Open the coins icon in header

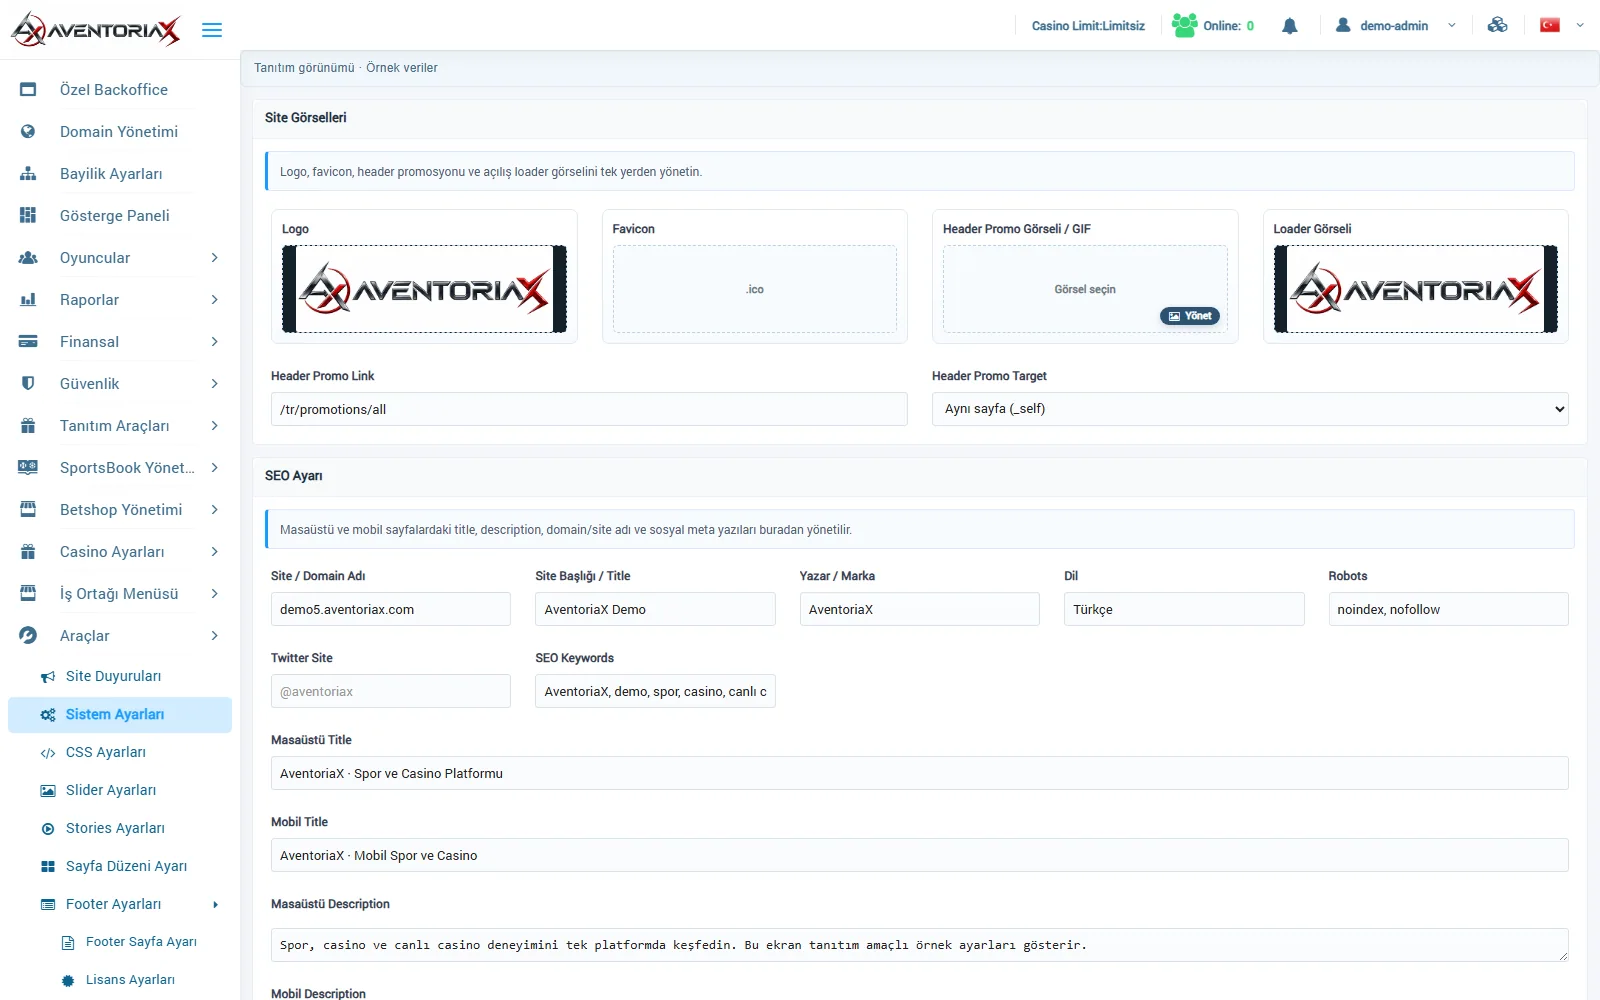click(x=1497, y=25)
